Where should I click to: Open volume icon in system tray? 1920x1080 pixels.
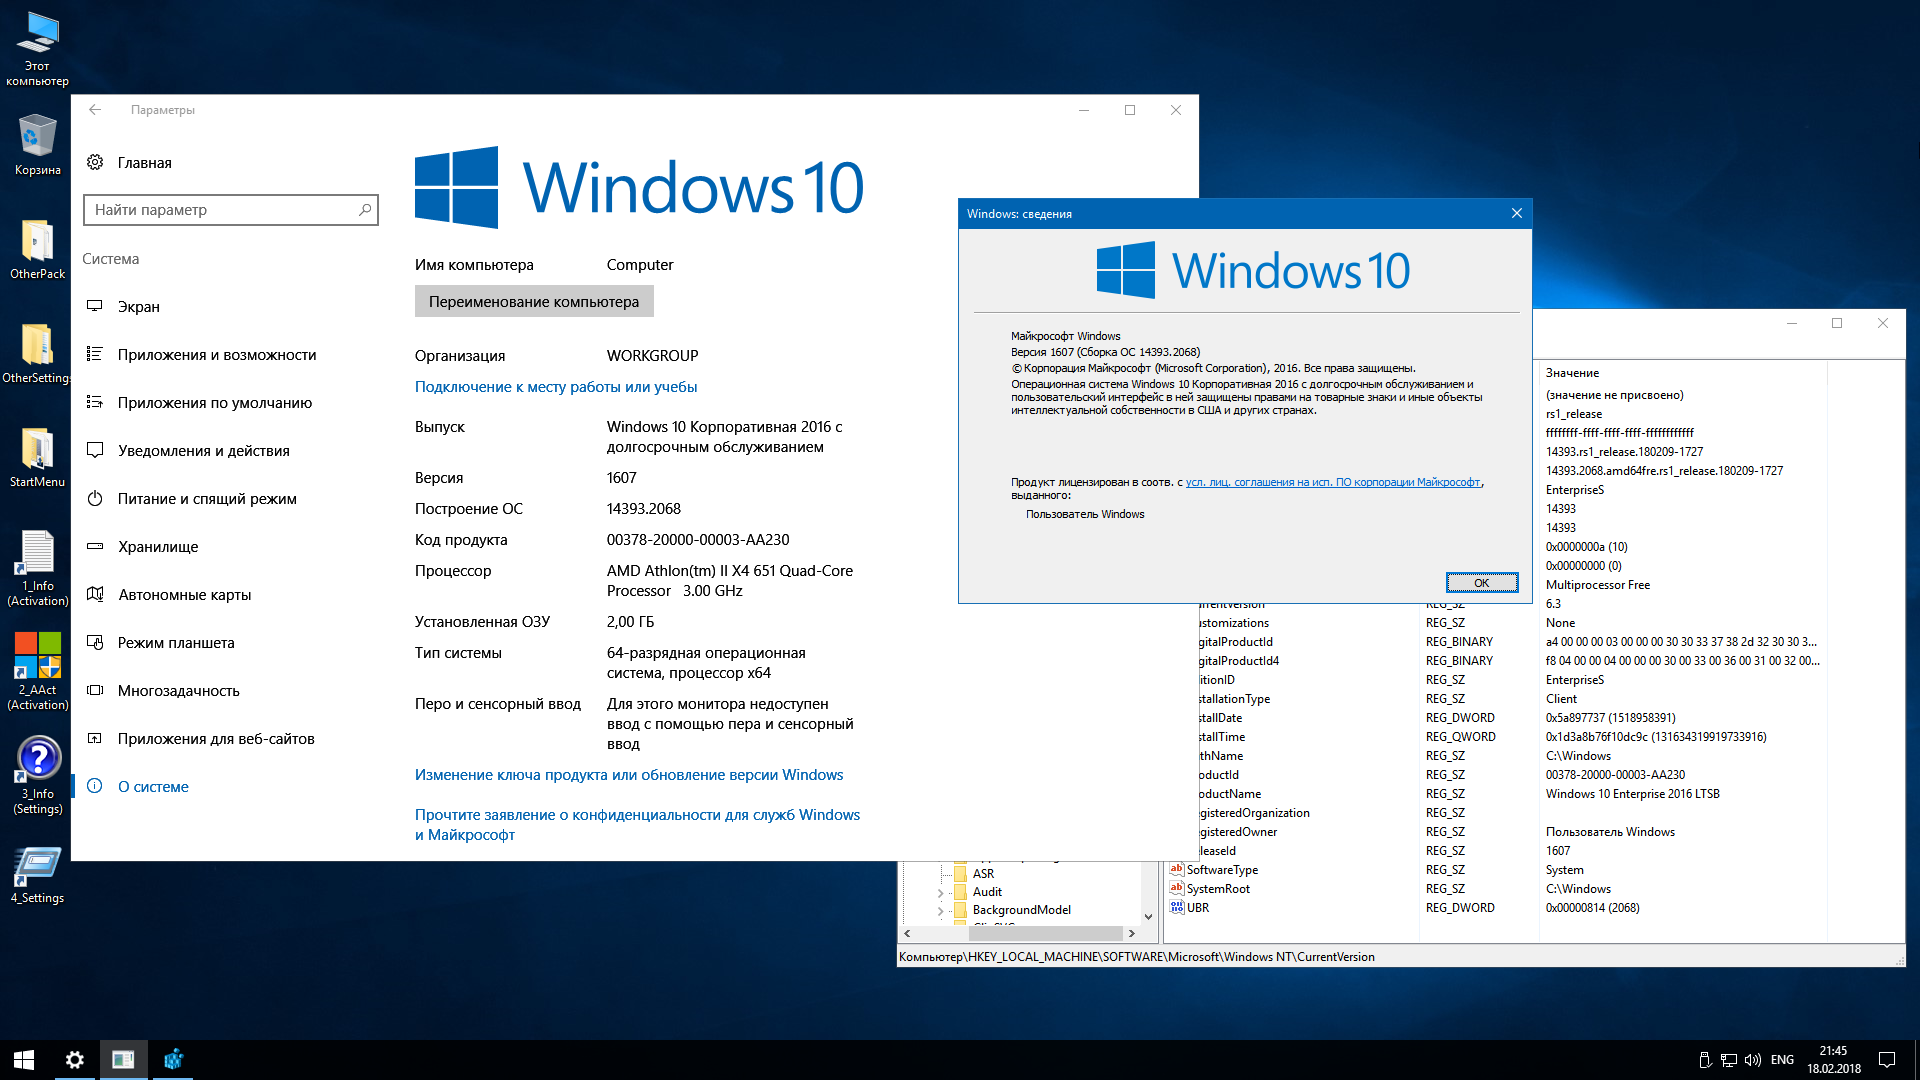pyautogui.click(x=1752, y=1060)
